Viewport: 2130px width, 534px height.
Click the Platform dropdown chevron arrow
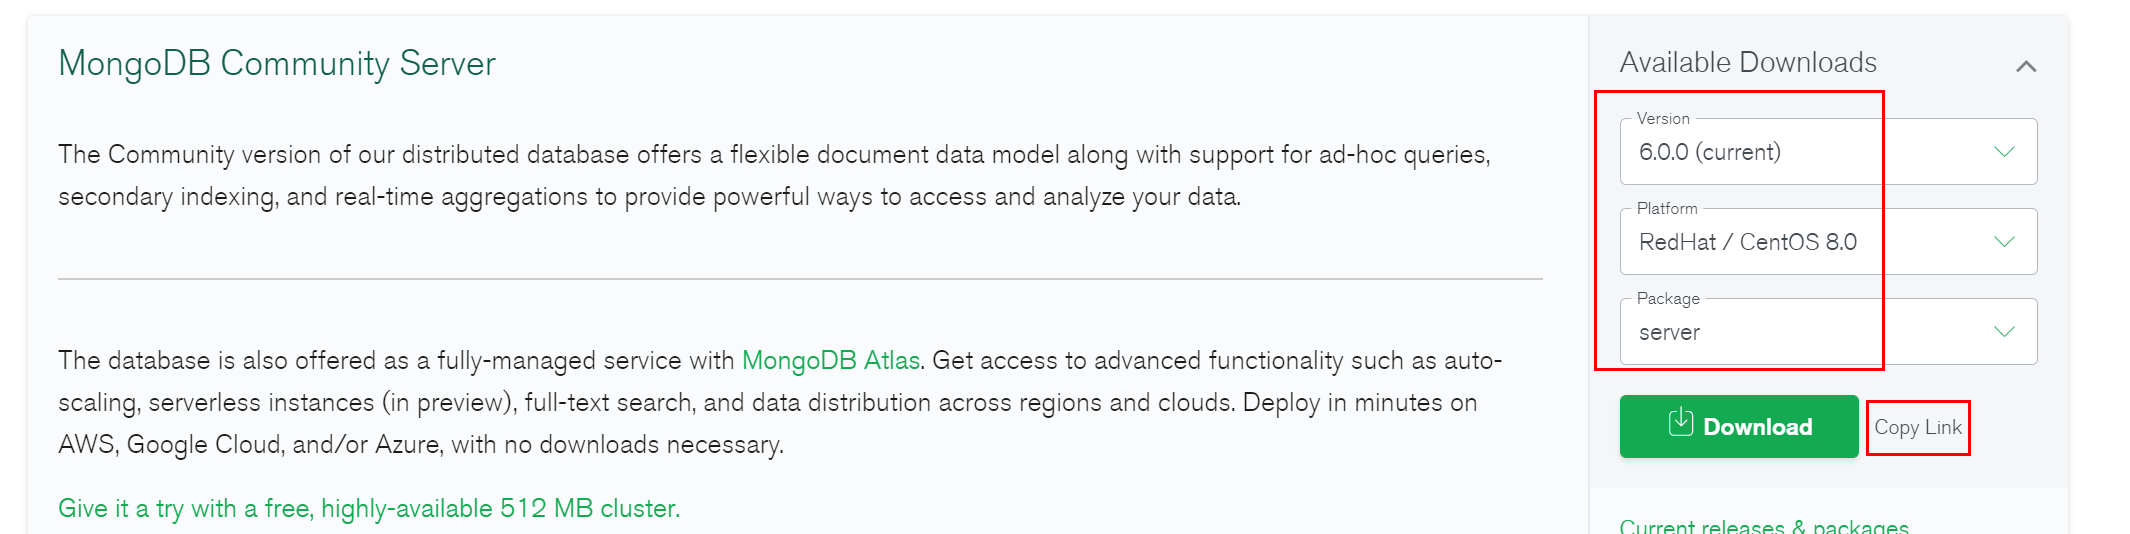[2004, 242]
